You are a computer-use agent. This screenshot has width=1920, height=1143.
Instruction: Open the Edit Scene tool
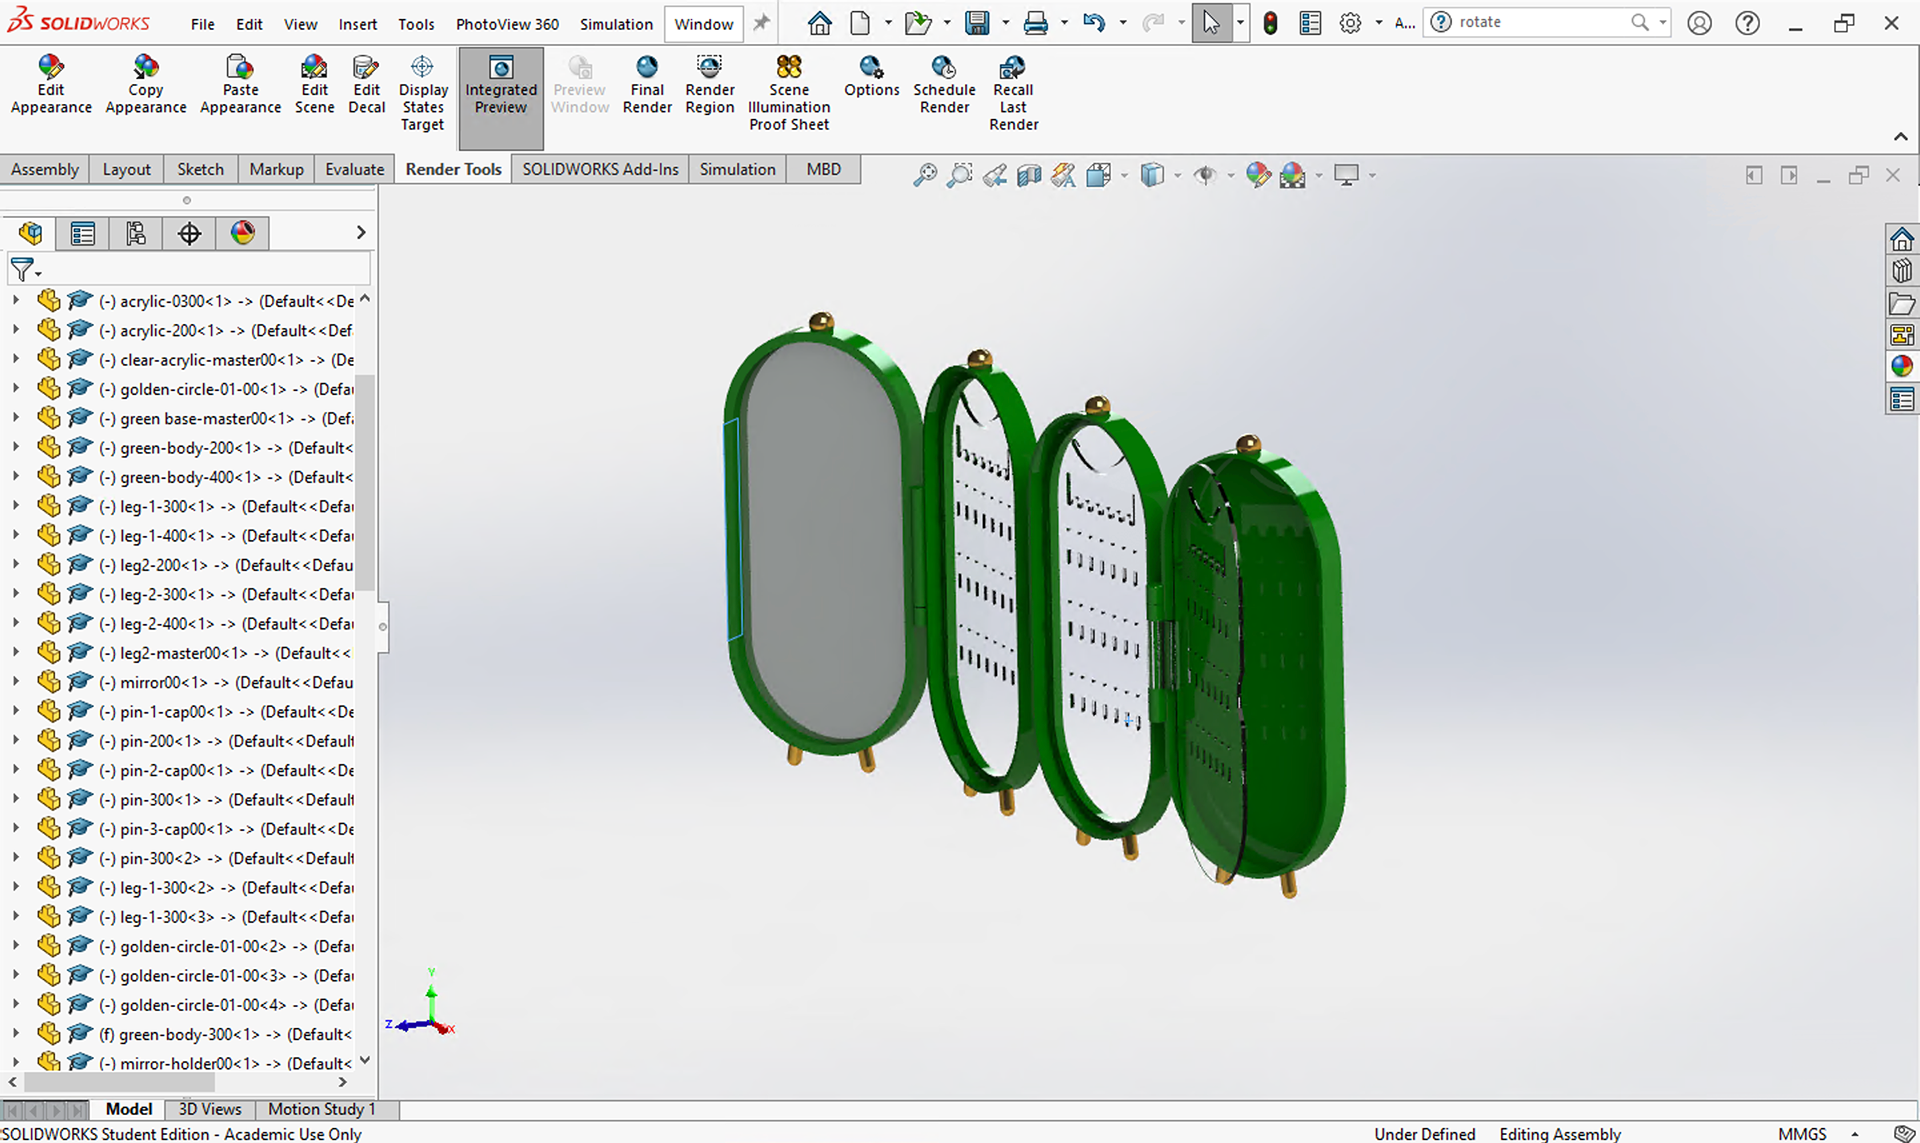click(314, 86)
